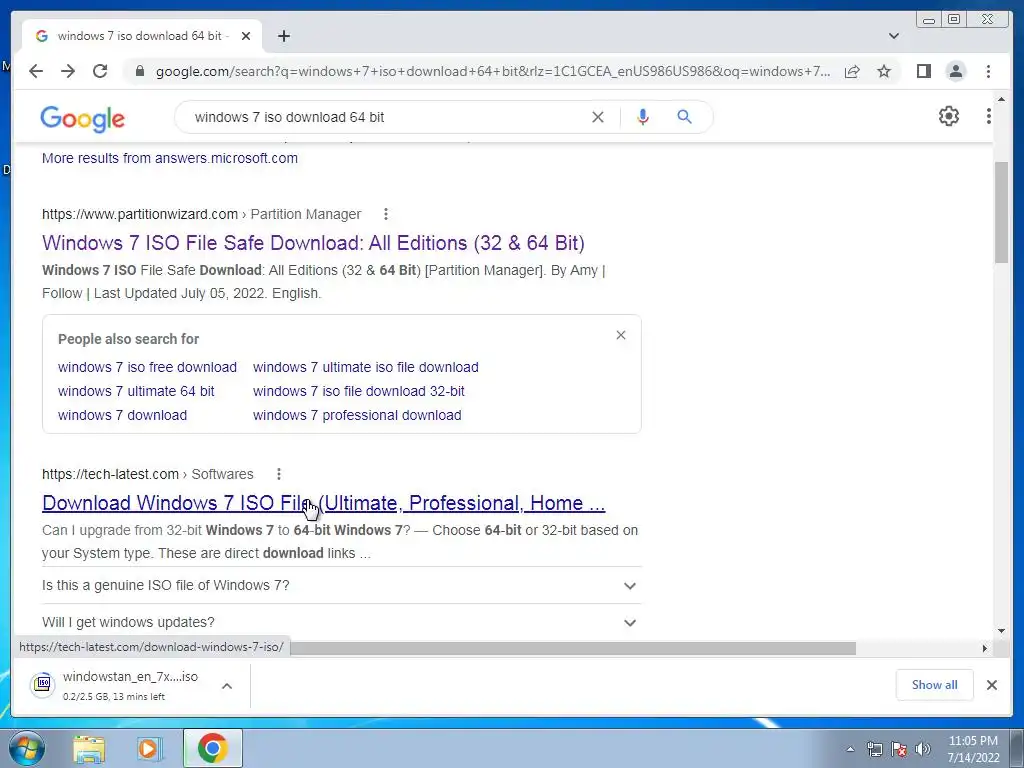Open More results from answers.microsoft.com

click(x=170, y=158)
